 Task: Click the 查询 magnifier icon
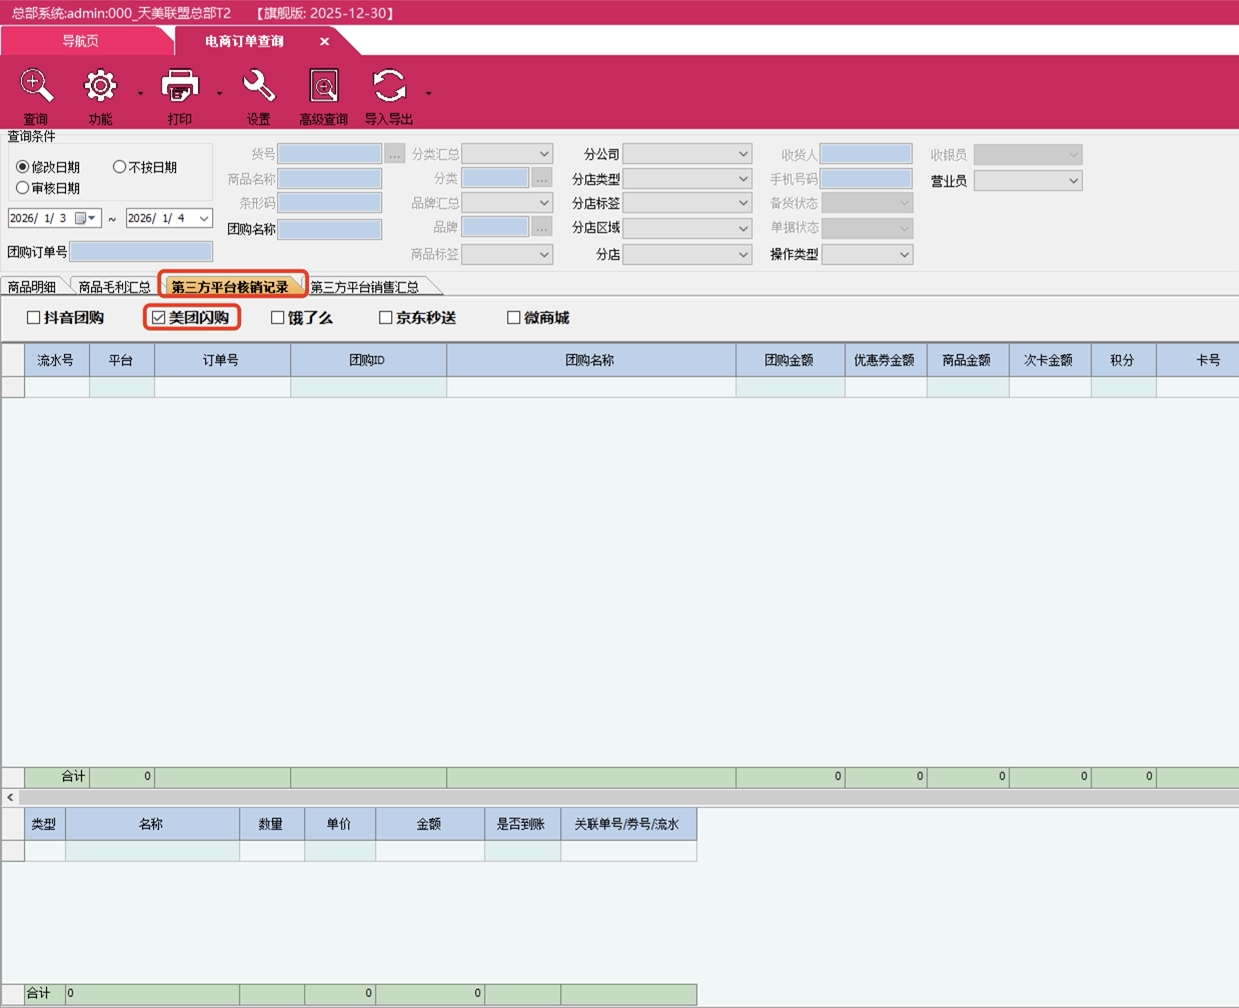(36, 87)
